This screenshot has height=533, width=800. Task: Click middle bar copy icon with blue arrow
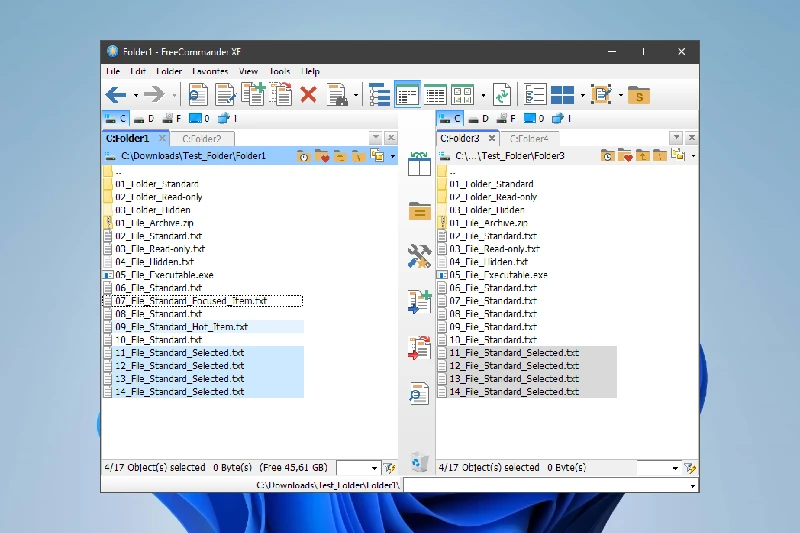[x=419, y=302]
